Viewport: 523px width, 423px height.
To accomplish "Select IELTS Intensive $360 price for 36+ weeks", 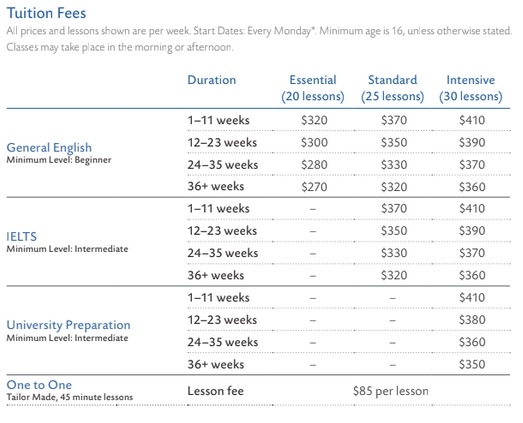I will (x=472, y=275).
